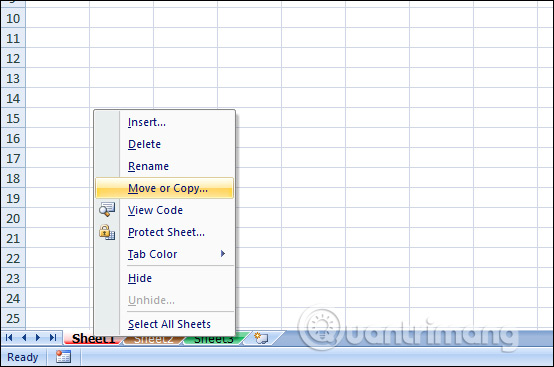Click the macro record icon in status bar
554x367 pixels.
point(63,357)
